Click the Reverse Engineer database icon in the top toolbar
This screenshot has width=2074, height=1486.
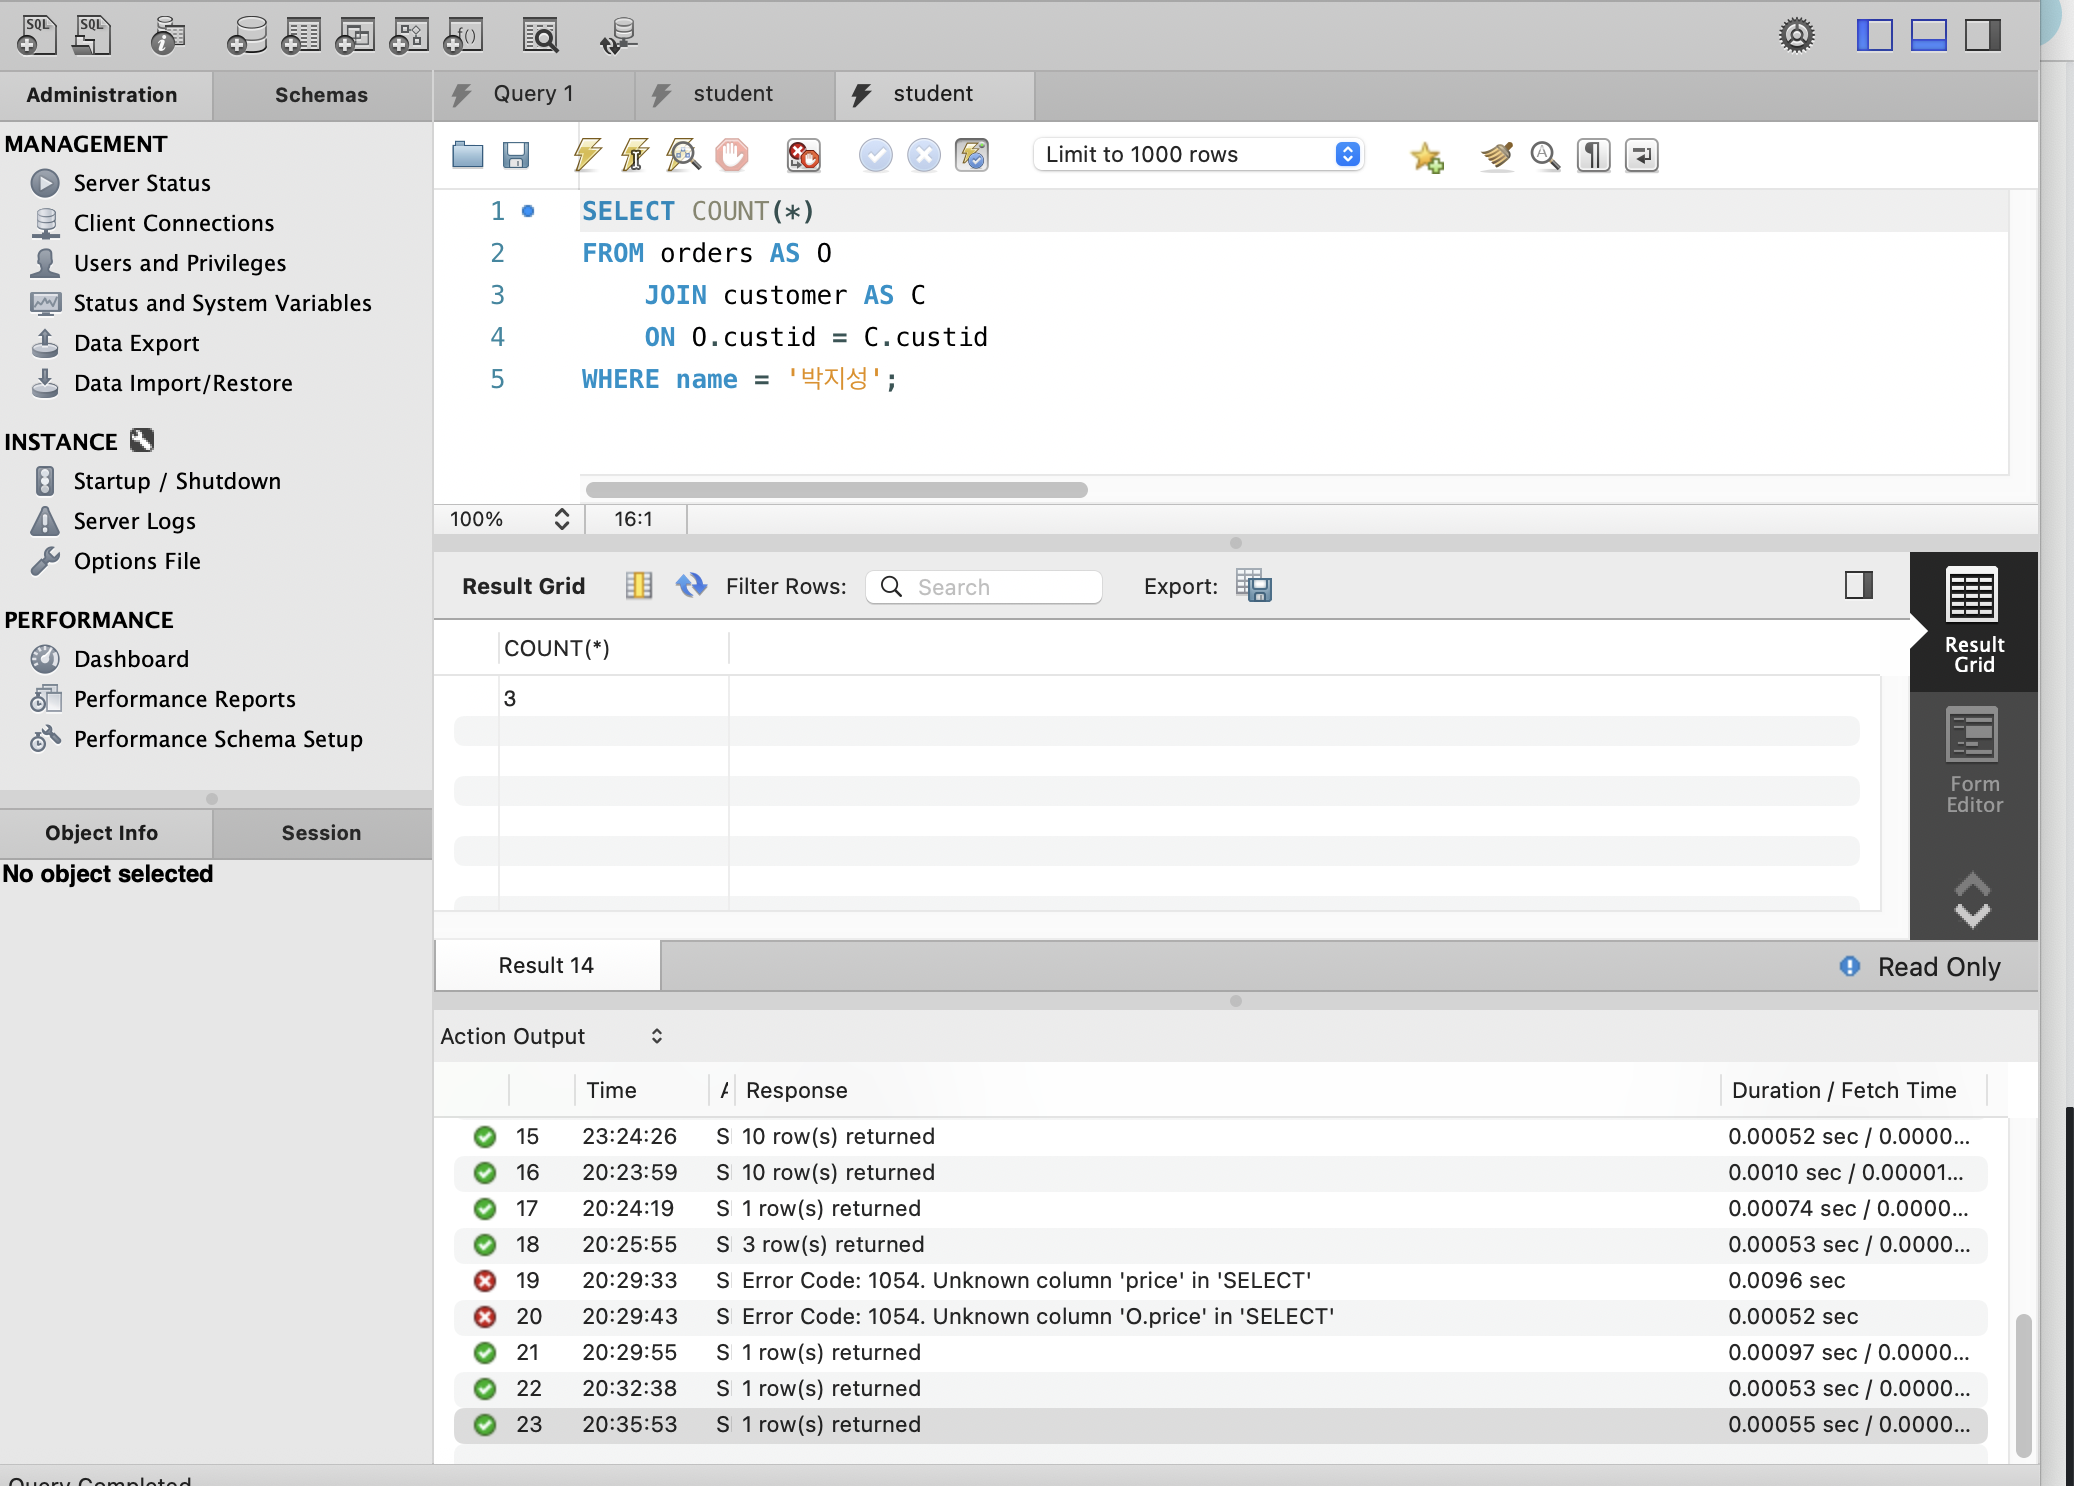[x=618, y=36]
